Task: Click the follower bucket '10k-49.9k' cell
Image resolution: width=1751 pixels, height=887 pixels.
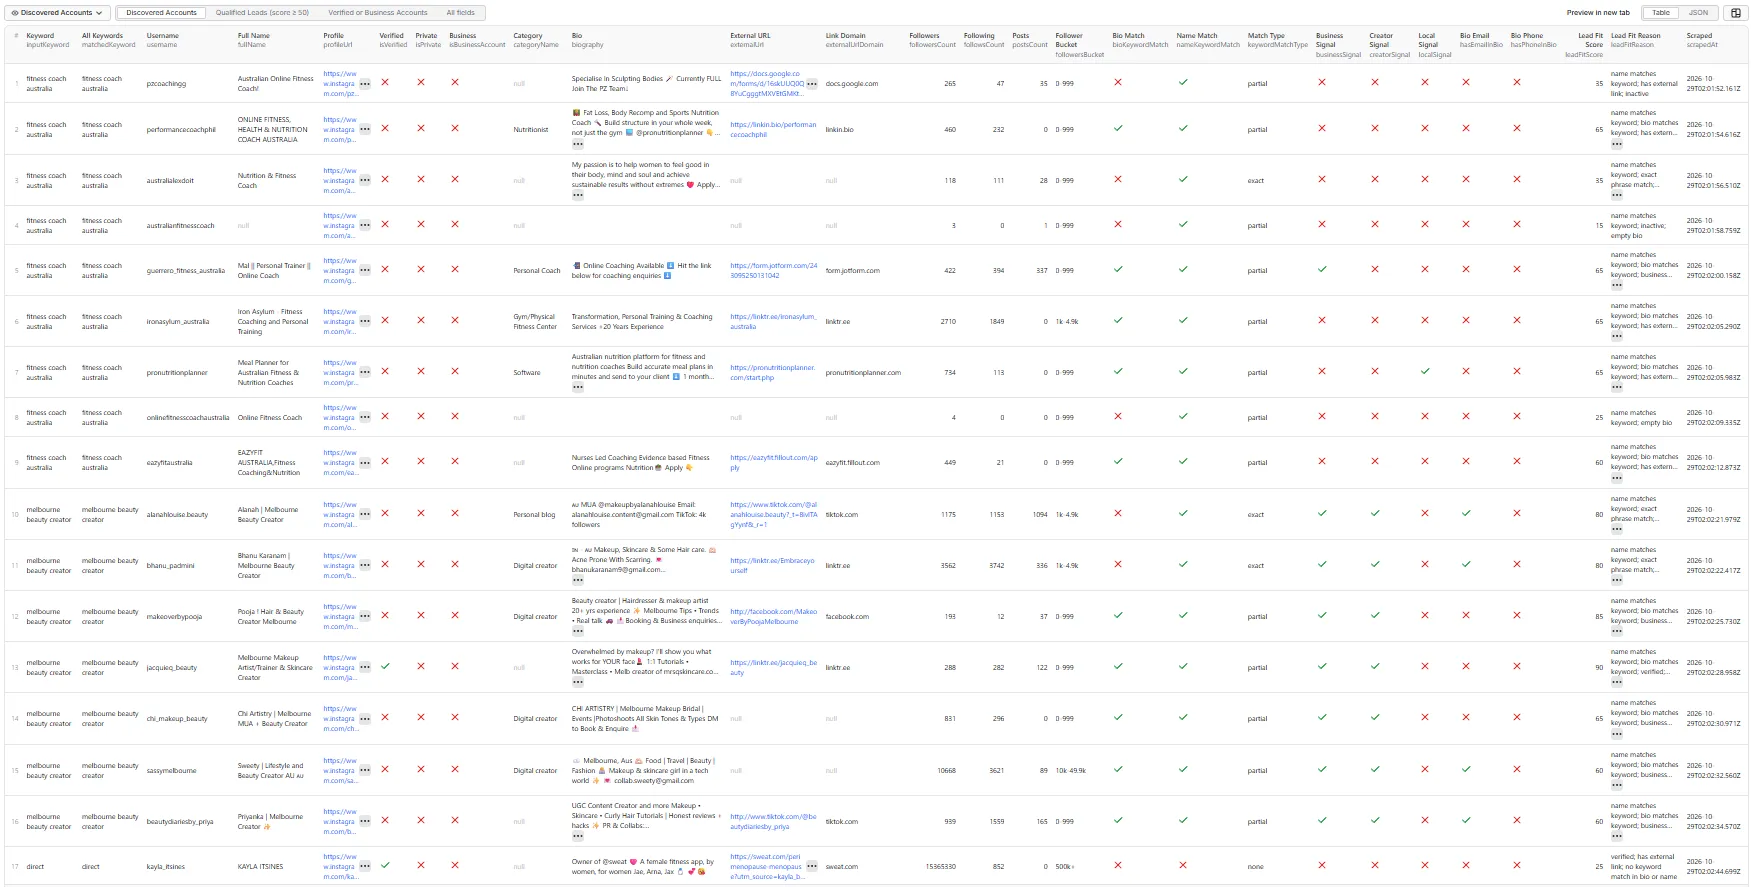Action: [x=1071, y=771]
